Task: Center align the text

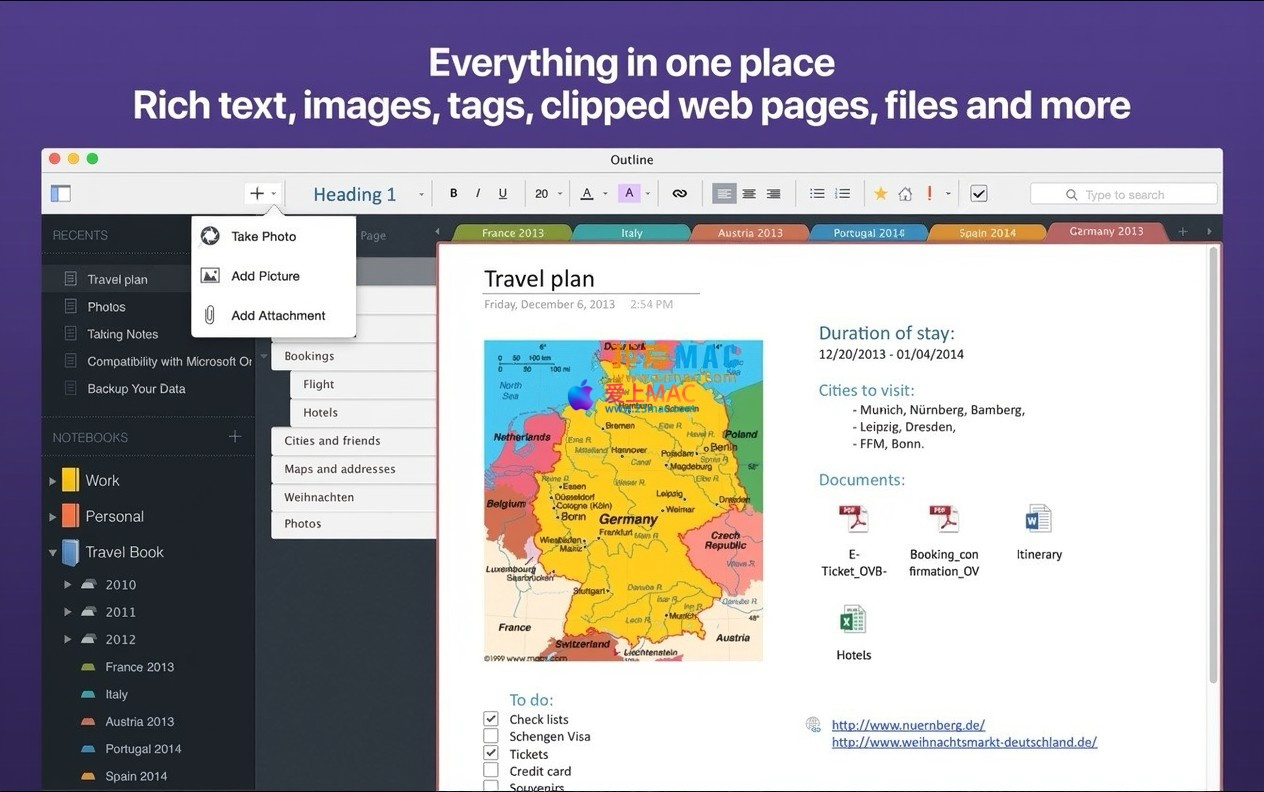Action: click(x=749, y=194)
